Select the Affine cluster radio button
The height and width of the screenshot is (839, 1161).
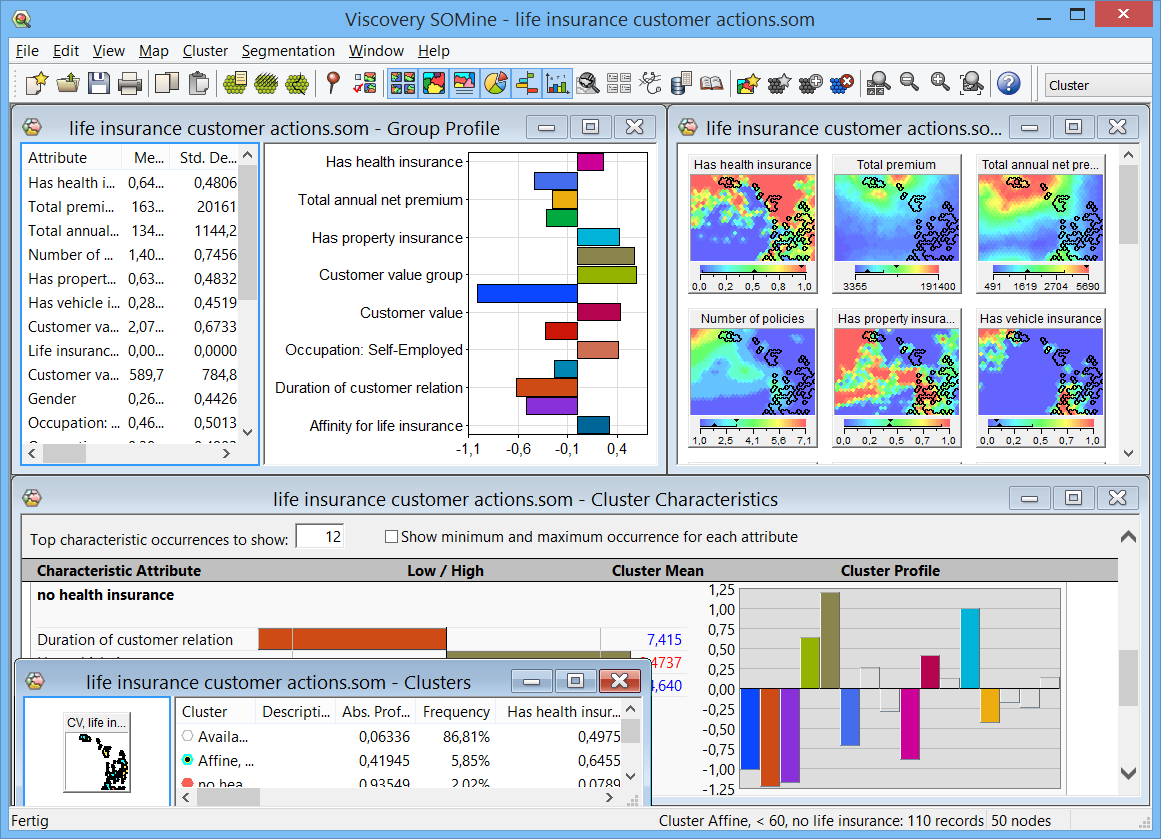click(x=187, y=761)
